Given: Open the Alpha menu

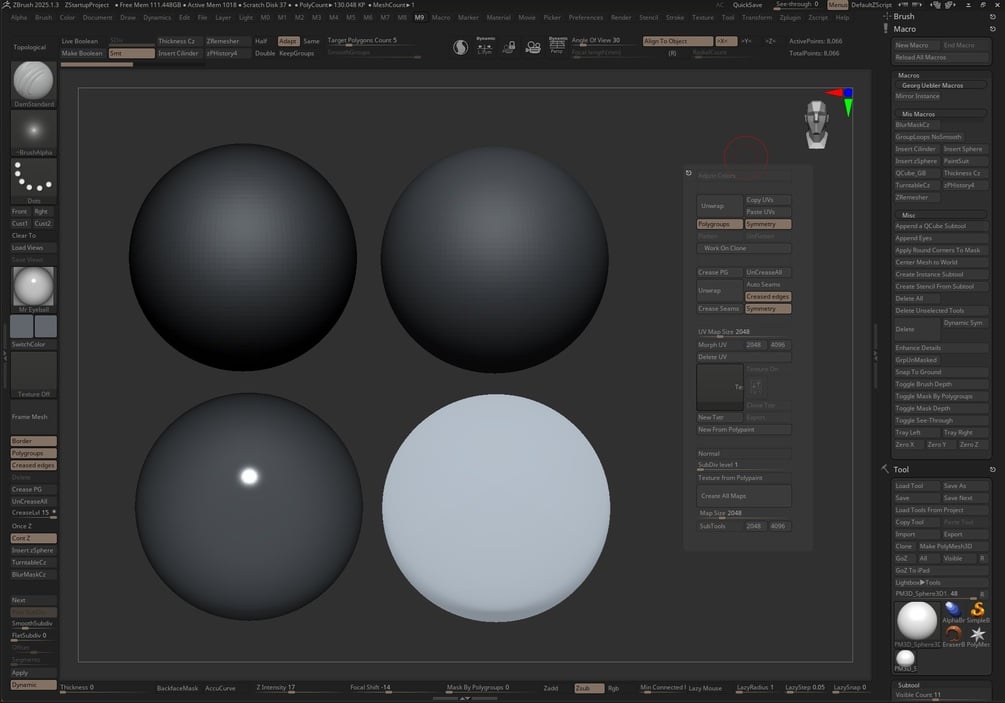Looking at the screenshot, I should tap(19, 17).
